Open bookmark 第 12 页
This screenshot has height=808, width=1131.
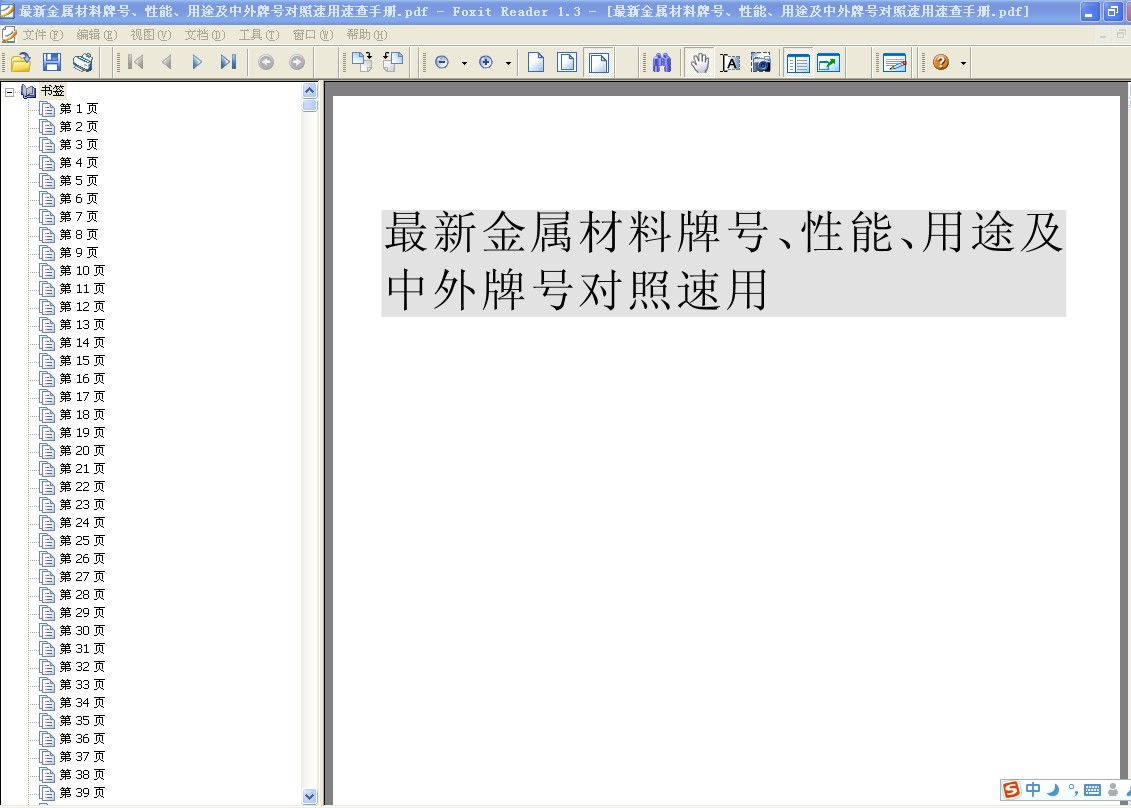[x=82, y=307]
